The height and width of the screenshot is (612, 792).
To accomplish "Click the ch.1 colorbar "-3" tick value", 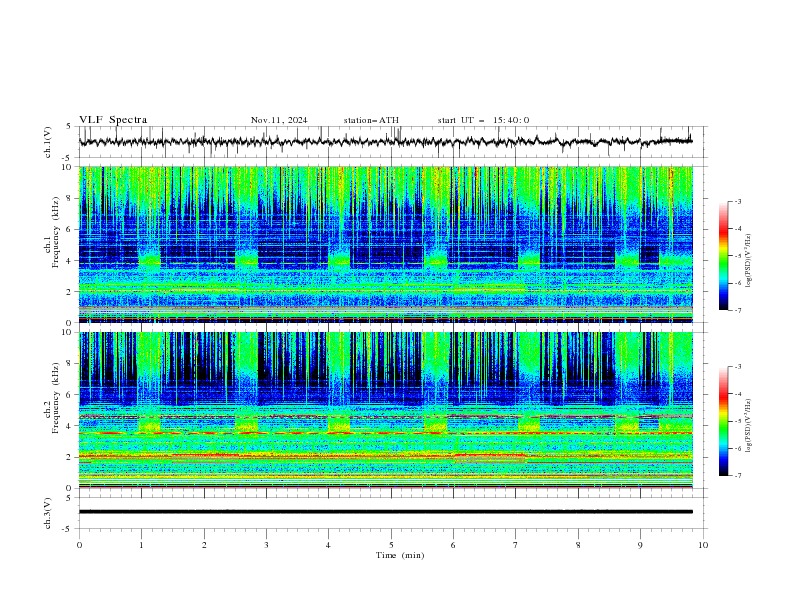I will (x=738, y=202).
